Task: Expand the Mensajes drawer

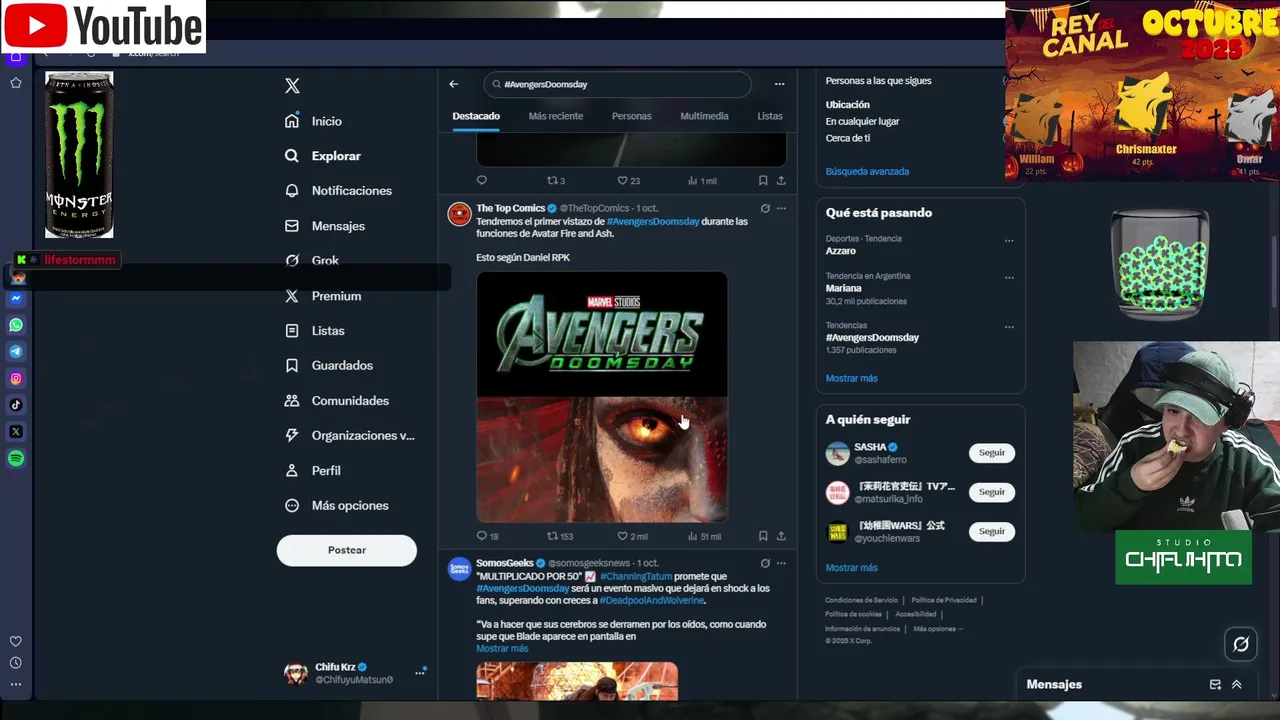Action: pyautogui.click(x=1237, y=685)
